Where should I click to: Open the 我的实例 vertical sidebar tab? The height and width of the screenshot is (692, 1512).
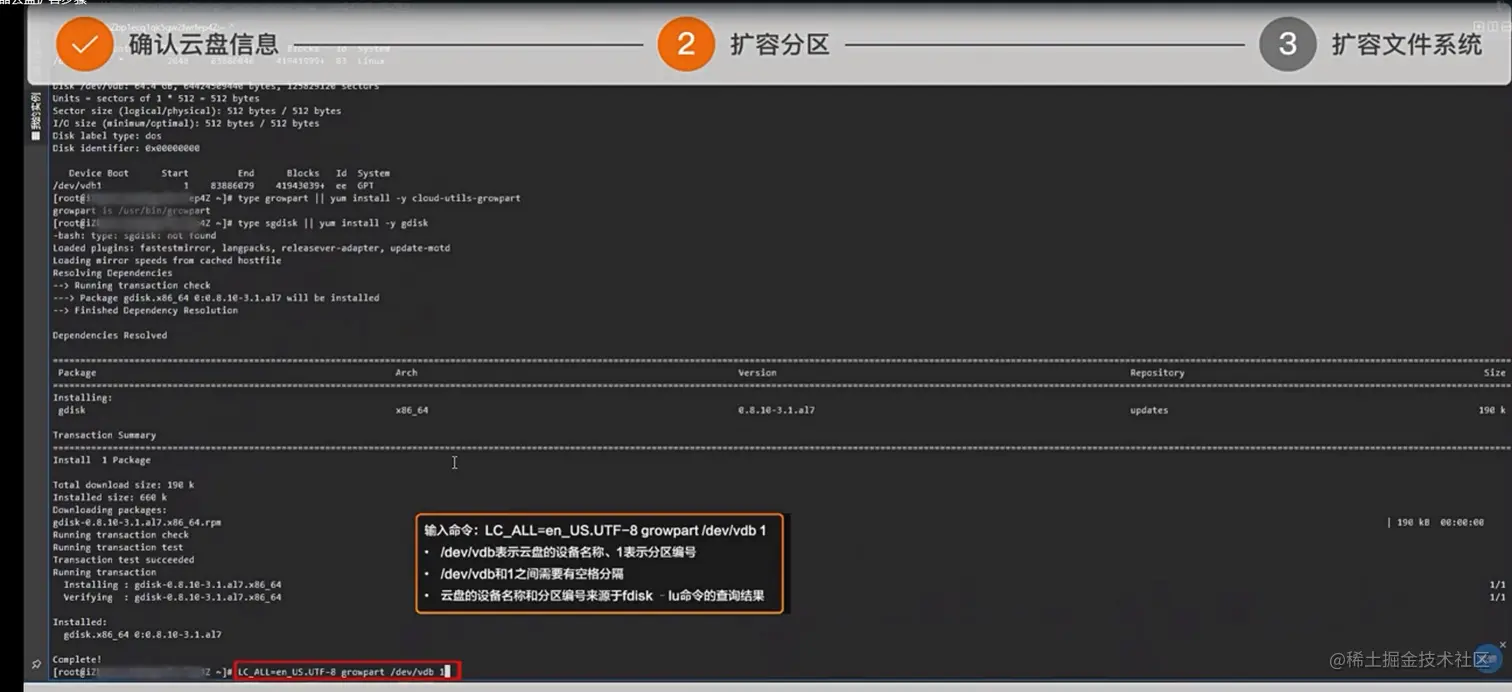(36, 115)
